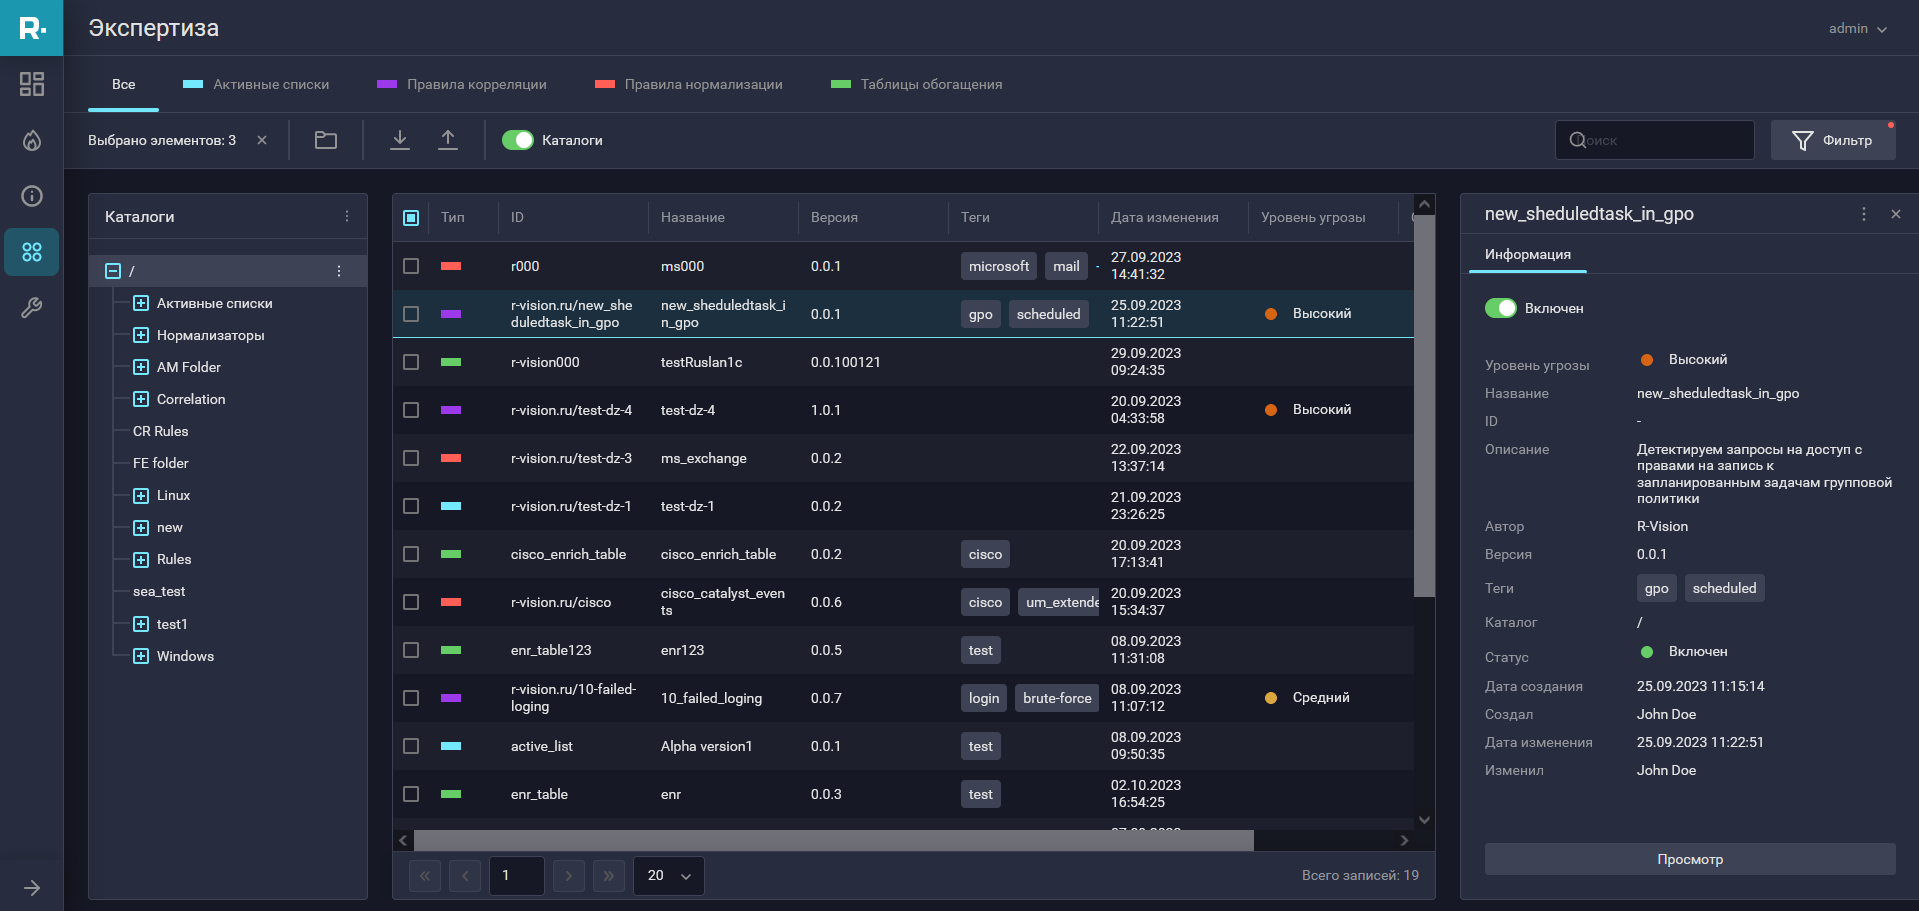This screenshot has width=1919, height=911.
Task: Switch to the Активные списки tab
Action: (256, 84)
